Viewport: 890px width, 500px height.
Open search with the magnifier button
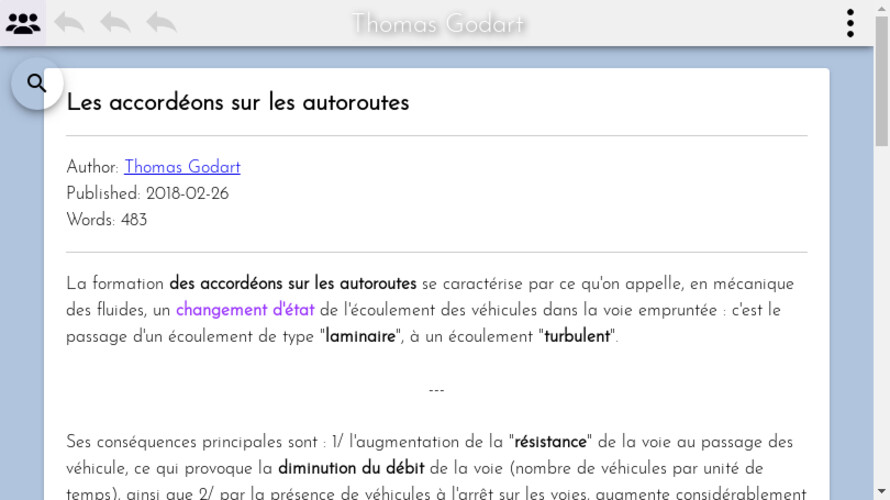coord(37,84)
